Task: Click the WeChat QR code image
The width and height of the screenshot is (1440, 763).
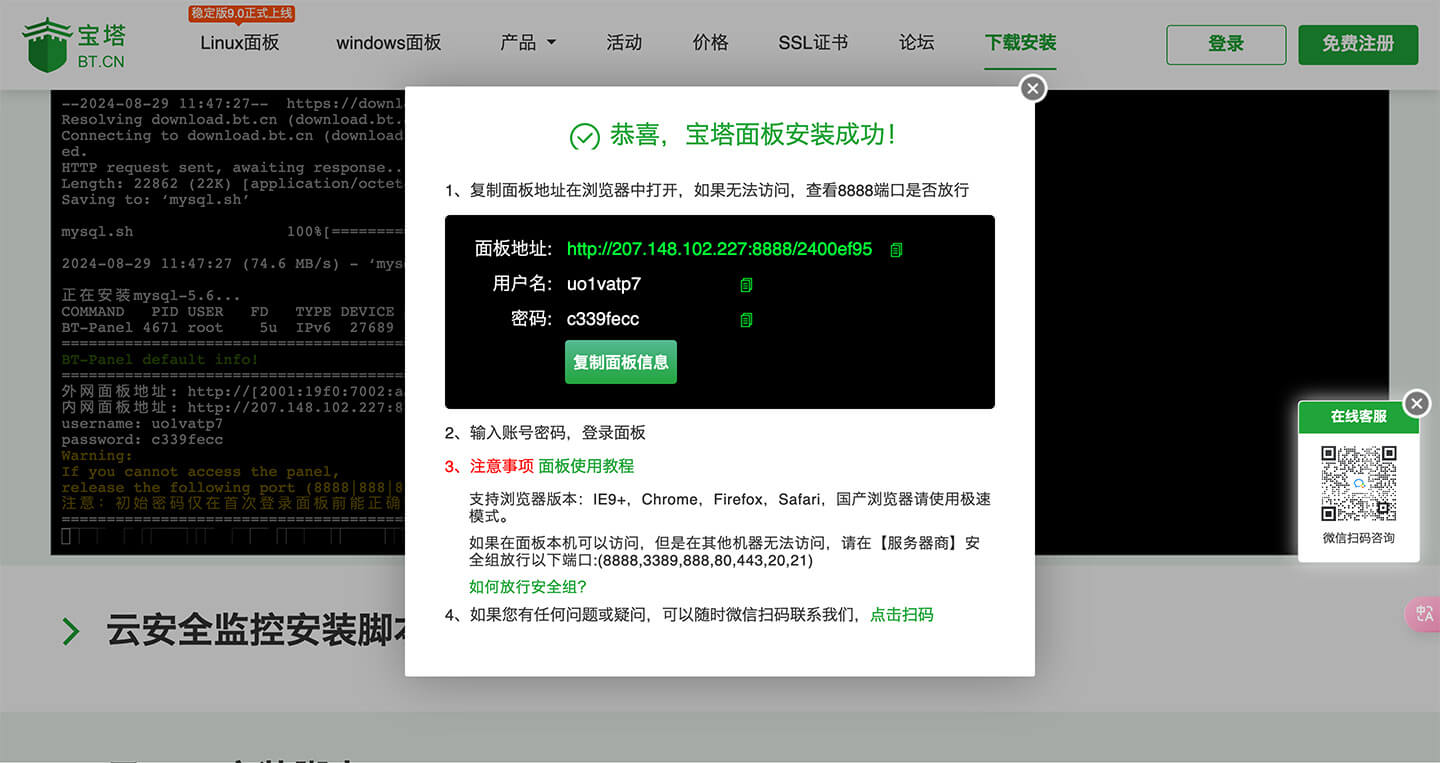Action: click(1358, 483)
